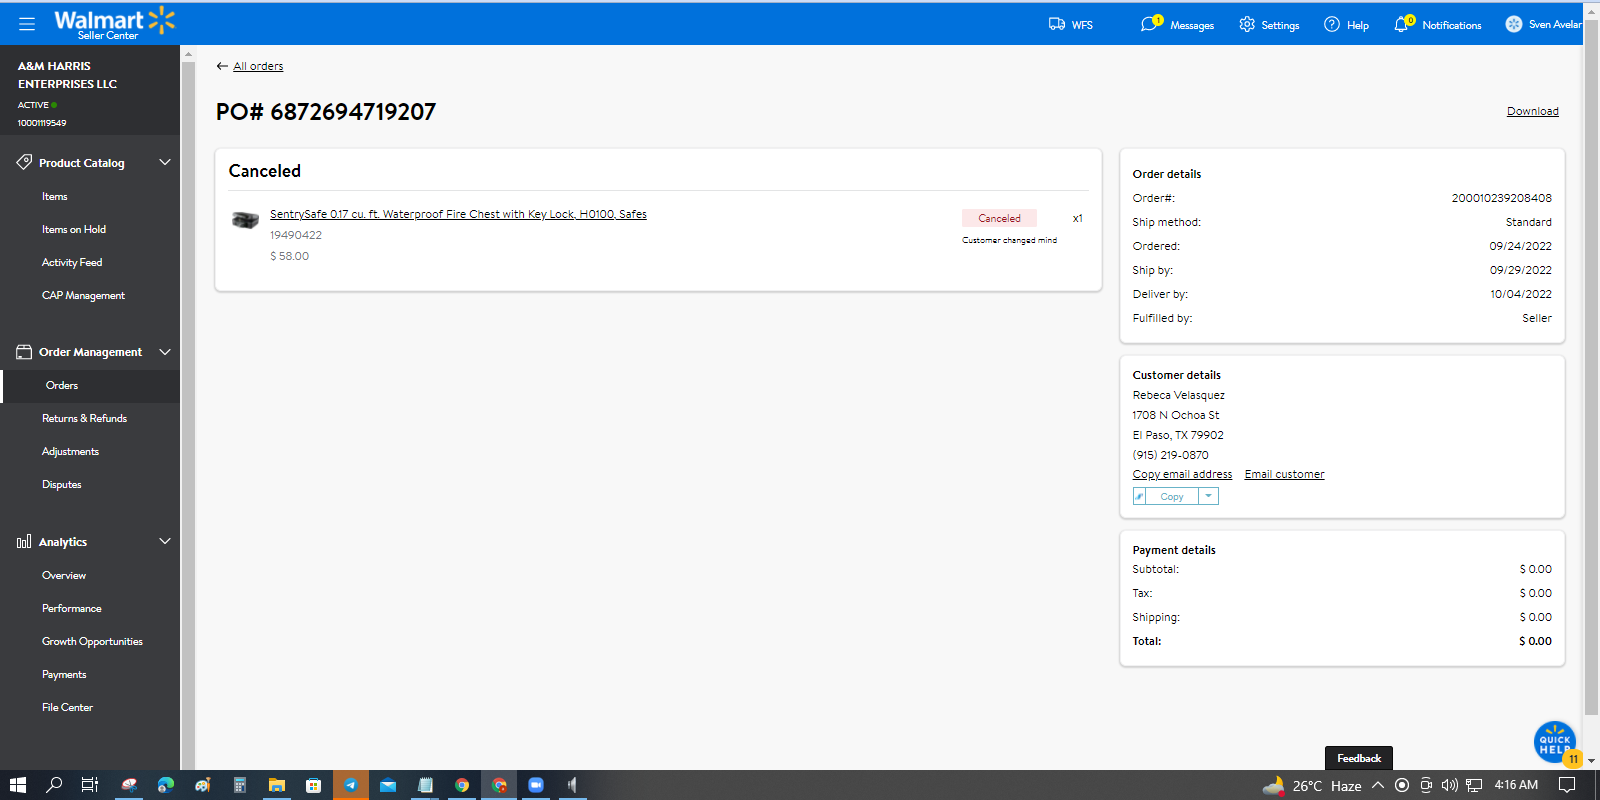Open Help question mark icon
This screenshot has height=800, width=1600.
pos(1332,24)
